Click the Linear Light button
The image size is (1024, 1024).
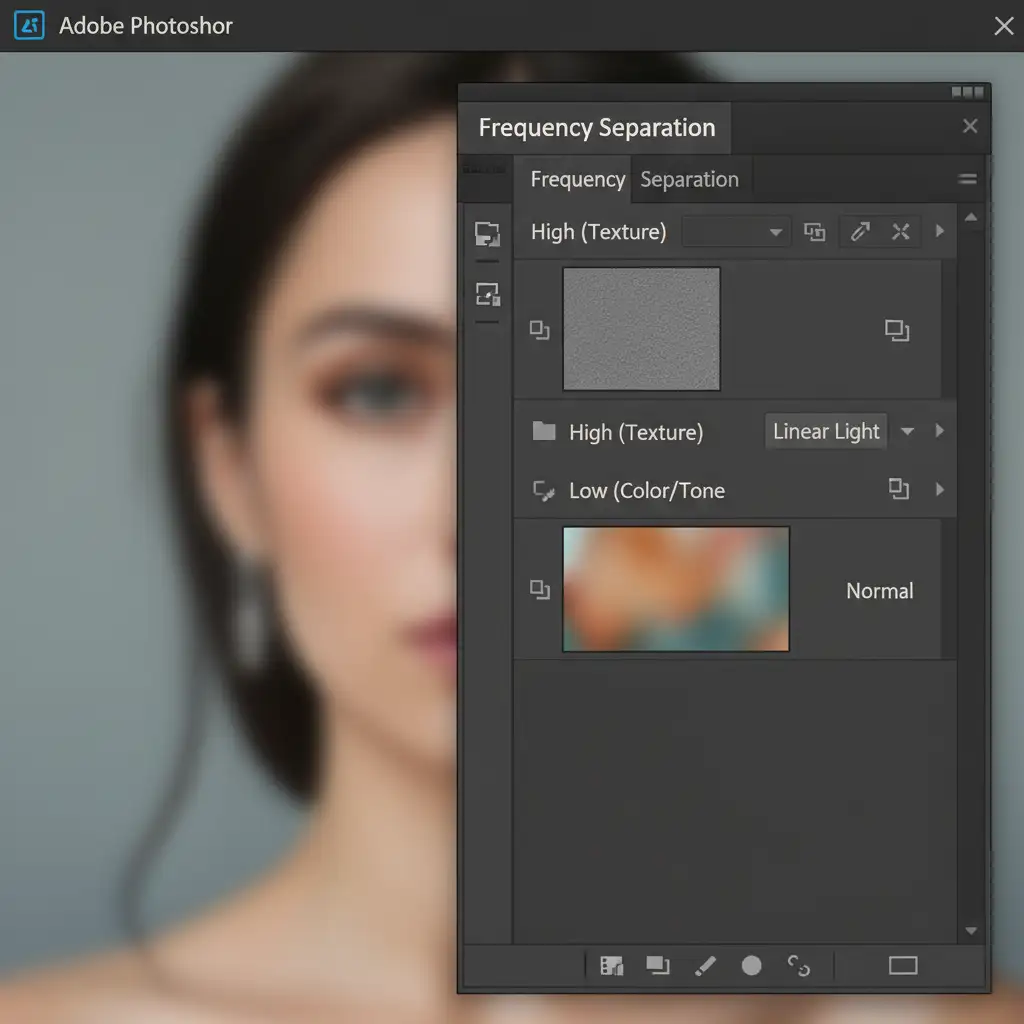pos(826,432)
